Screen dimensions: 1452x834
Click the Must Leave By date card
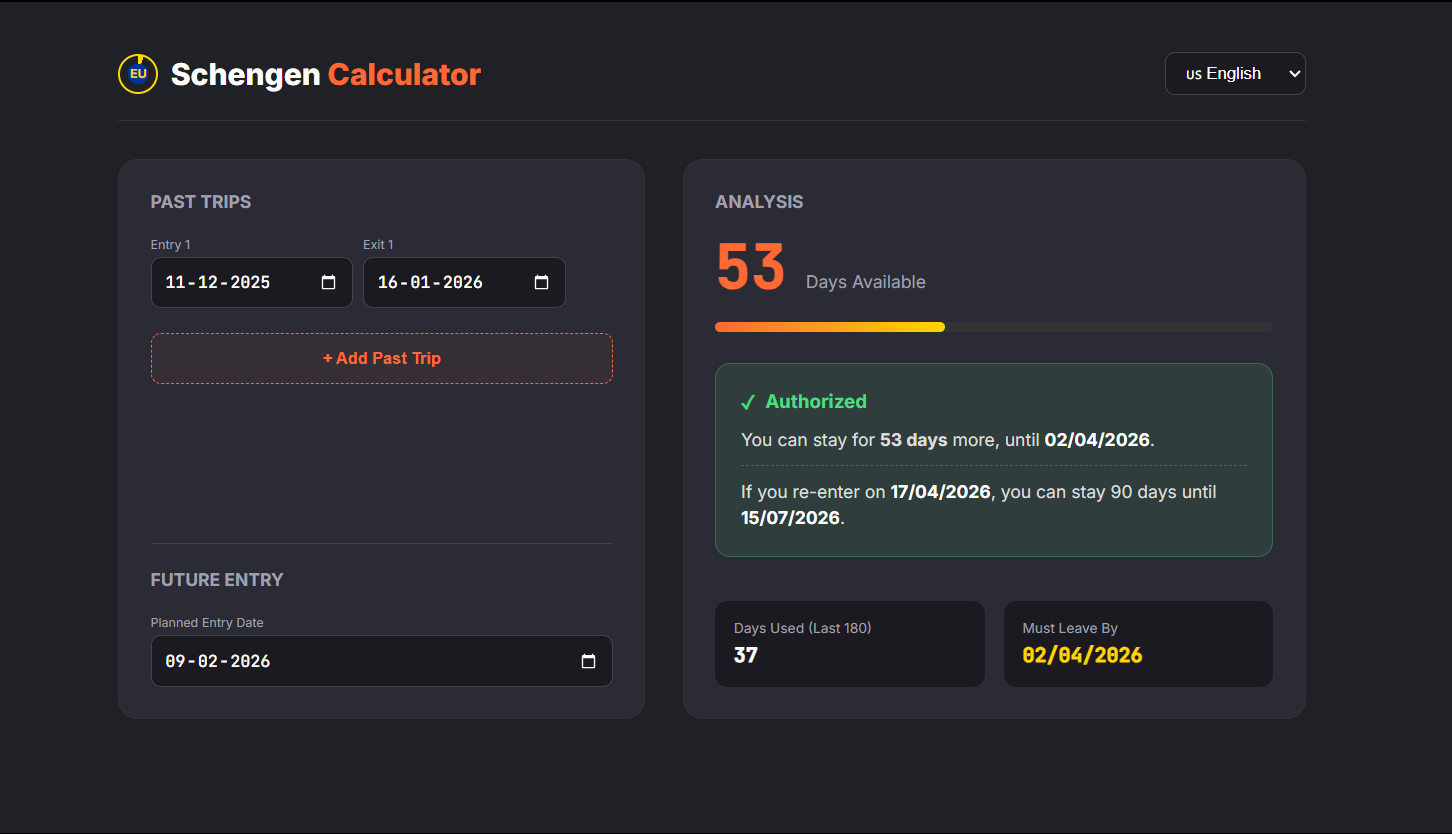click(x=1137, y=643)
